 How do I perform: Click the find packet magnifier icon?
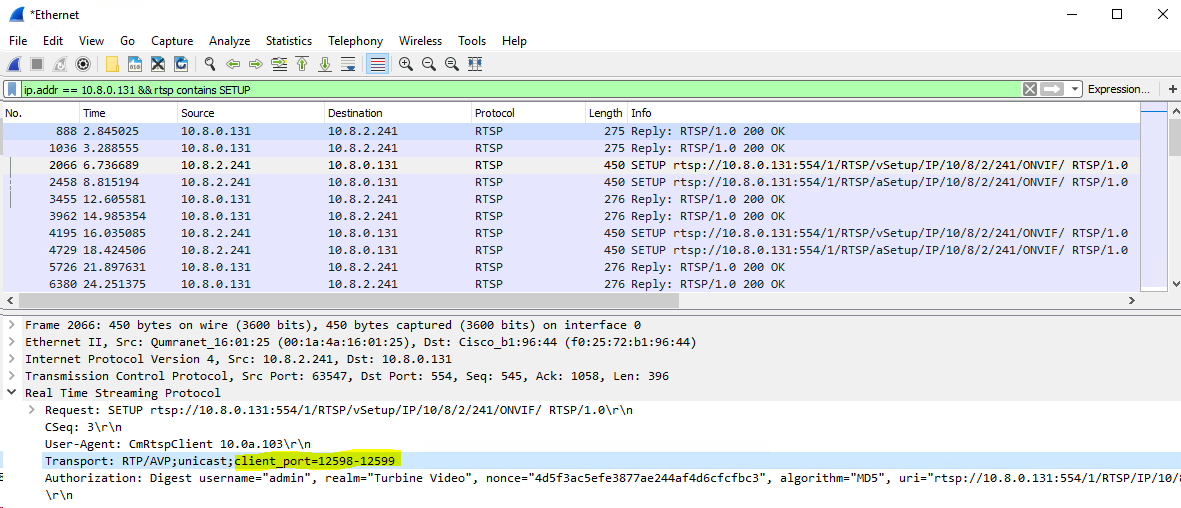[210, 64]
